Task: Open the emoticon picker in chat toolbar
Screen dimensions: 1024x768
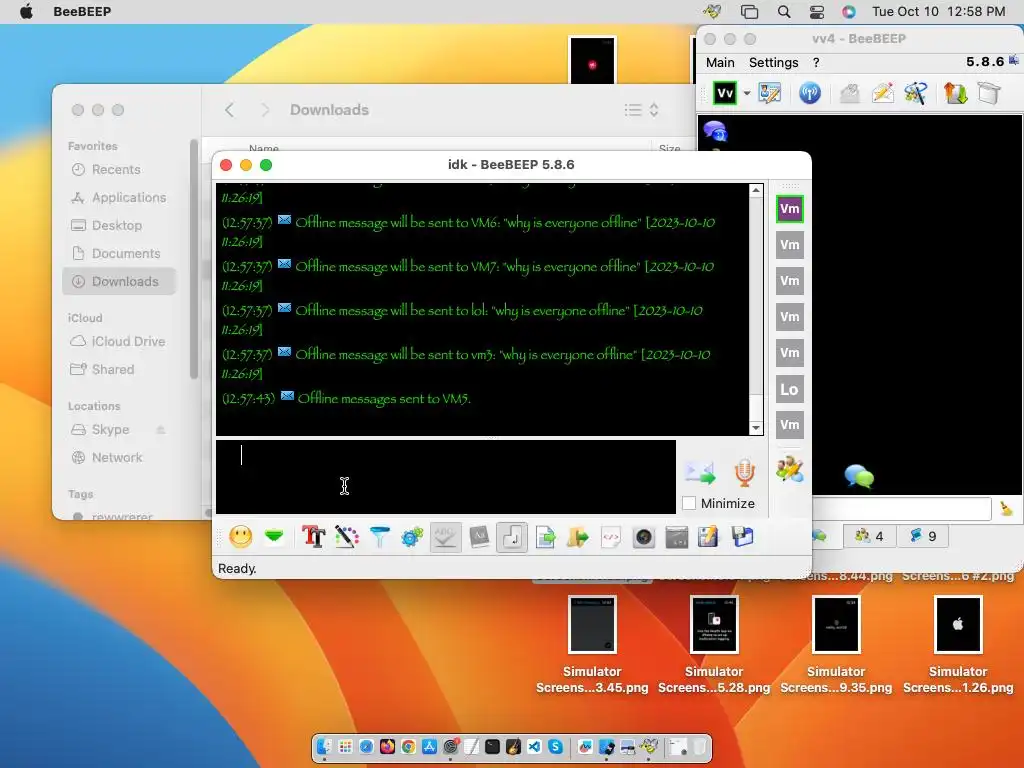Action: tap(240, 537)
